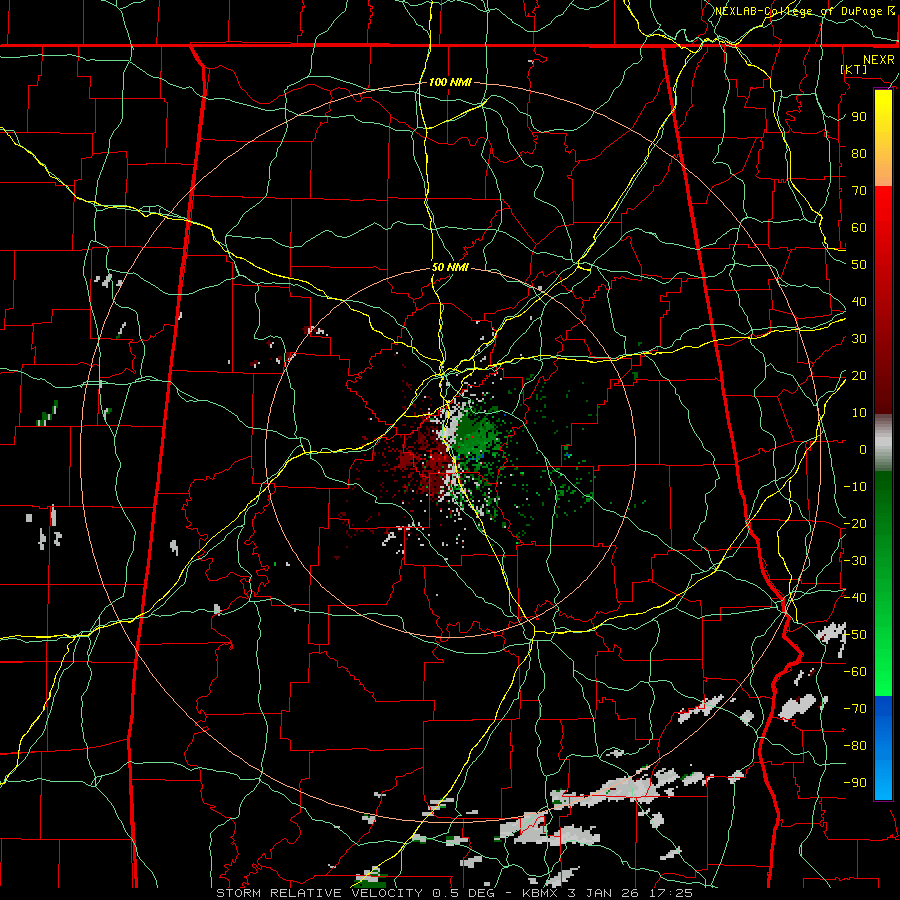Viewport: 900px width, 900px height.
Task: Click the "50" value on the velocity scale
Action: click(x=859, y=265)
